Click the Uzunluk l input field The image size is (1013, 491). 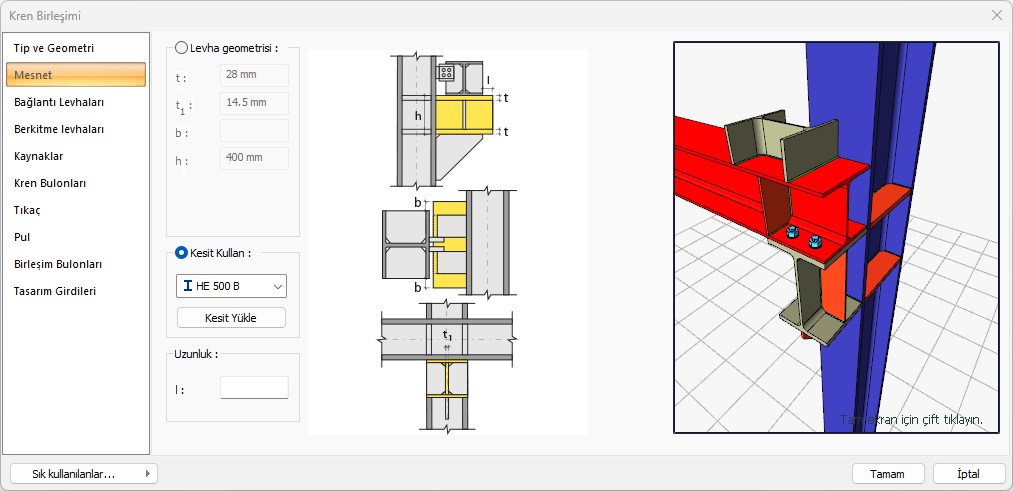pyautogui.click(x=254, y=388)
